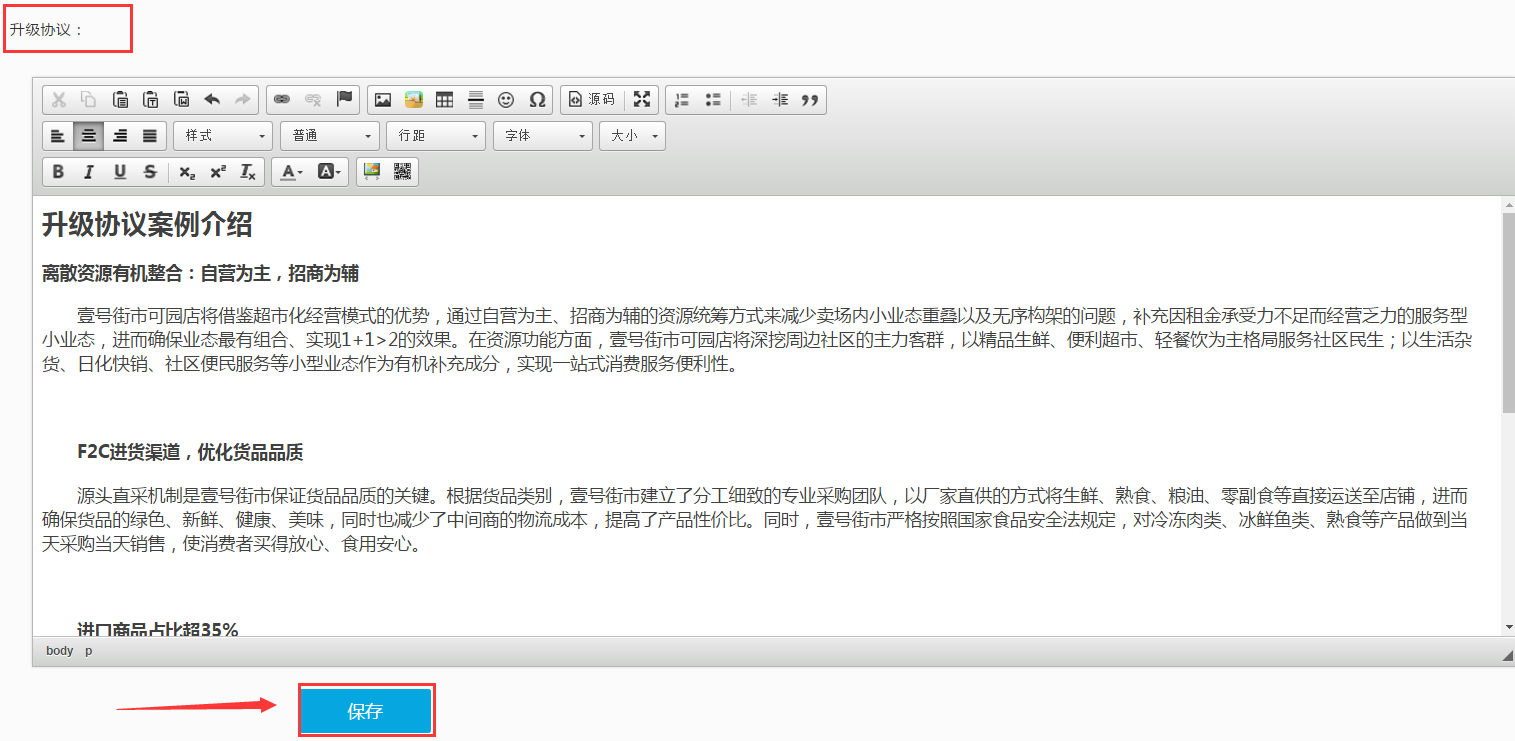Apply block quote with the quotation marks icon
Viewport: 1515px width, 741px height.
(x=811, y=99)
